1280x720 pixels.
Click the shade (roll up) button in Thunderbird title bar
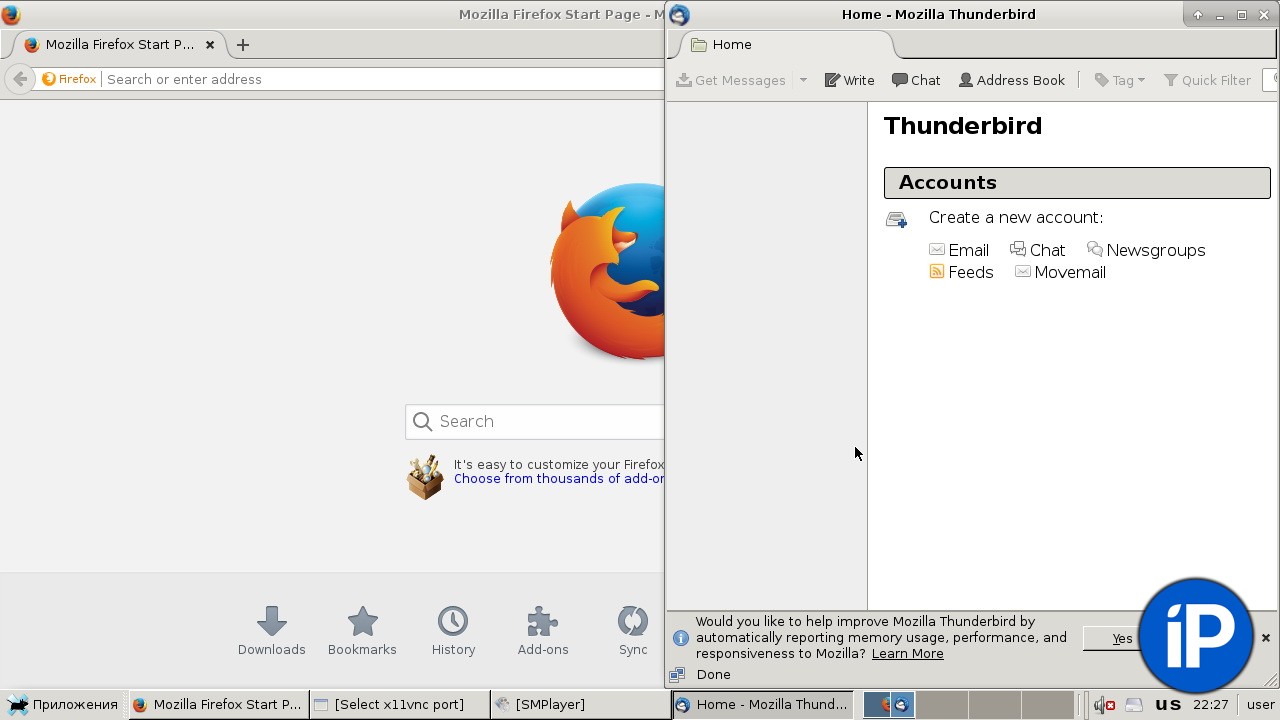pyautogui.click(x=1198, y=15)
